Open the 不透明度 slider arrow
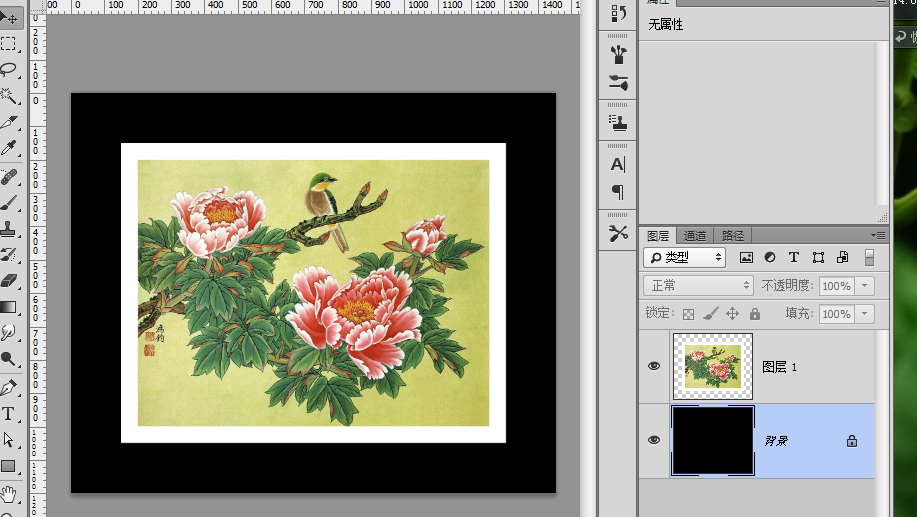Viewport: 917px width, 517px height. 864,286
